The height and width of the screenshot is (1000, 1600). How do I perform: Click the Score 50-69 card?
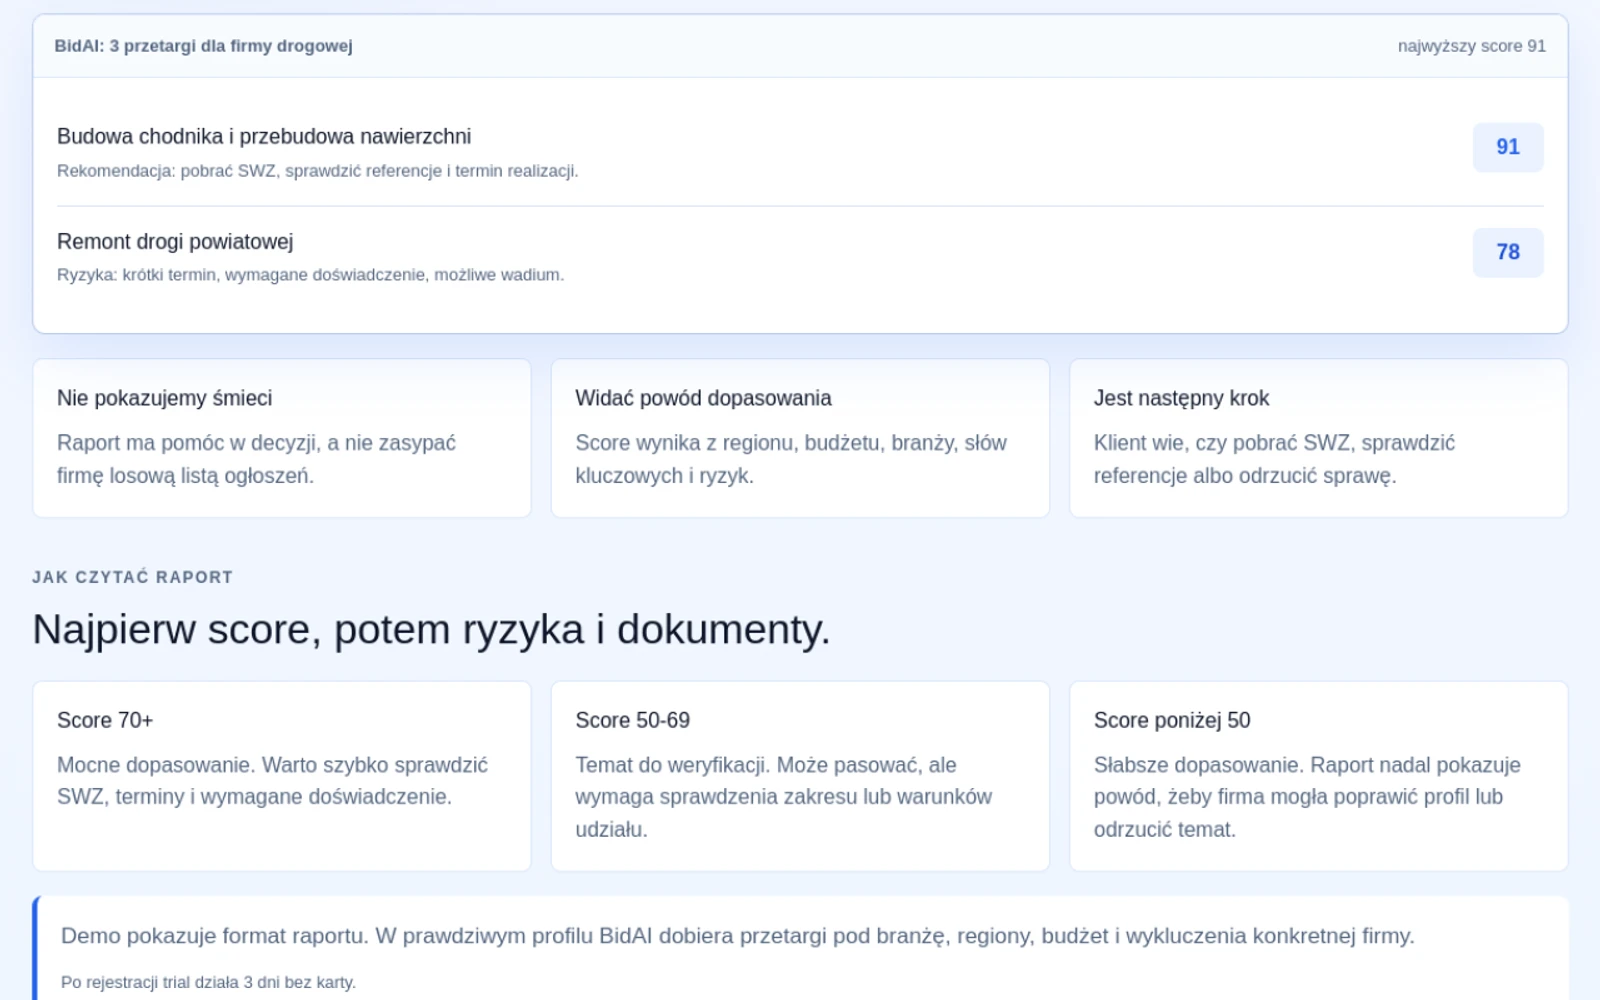click(800, 776)
